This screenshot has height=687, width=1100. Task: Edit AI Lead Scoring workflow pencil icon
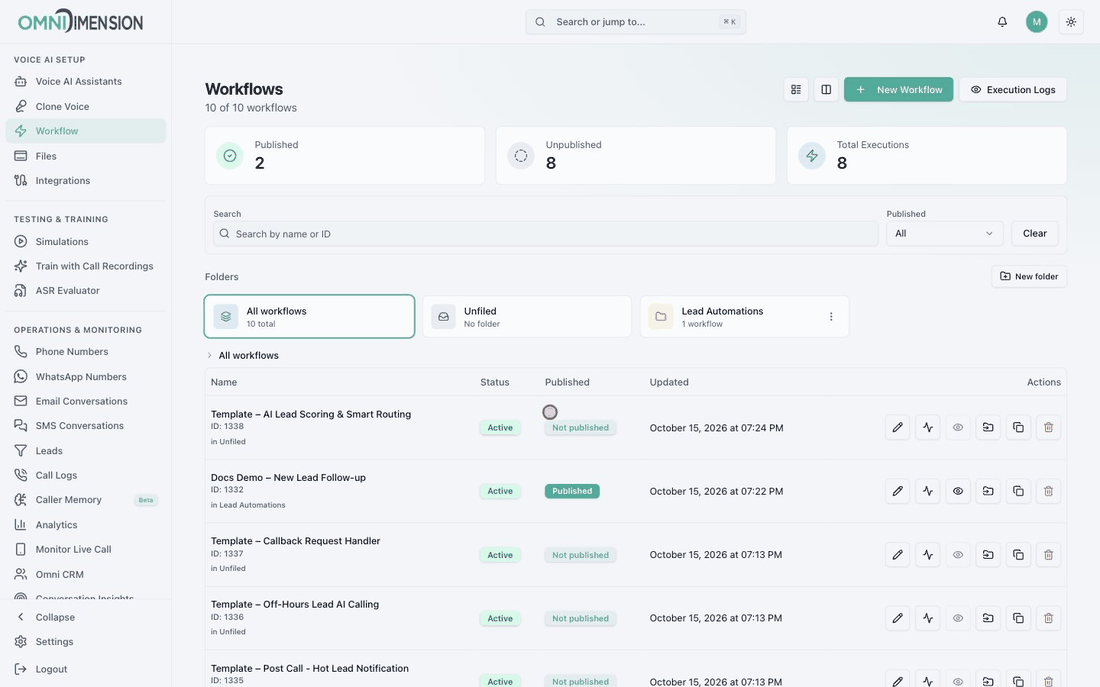[x=897, y=427]
